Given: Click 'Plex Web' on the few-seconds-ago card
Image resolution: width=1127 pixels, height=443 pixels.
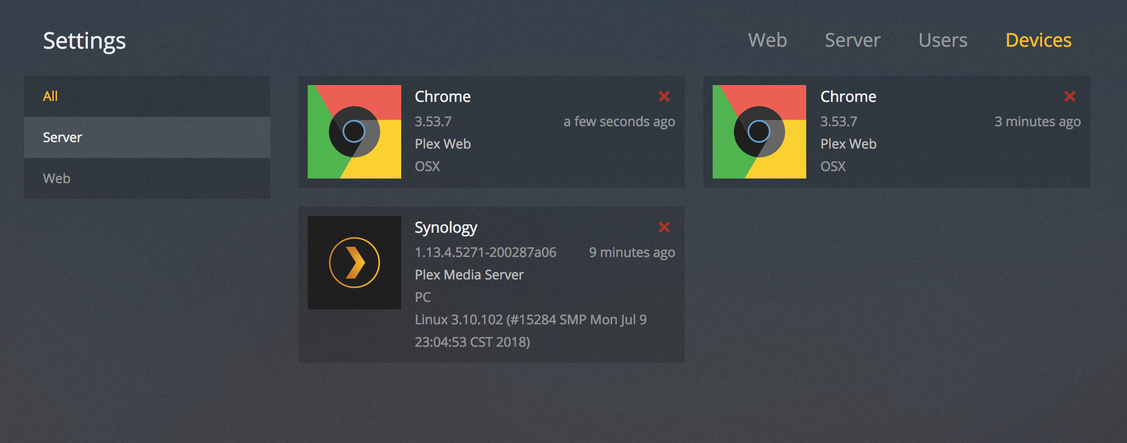Looking at the screenshot, I should pyautogui.click(x=443, y=144).
